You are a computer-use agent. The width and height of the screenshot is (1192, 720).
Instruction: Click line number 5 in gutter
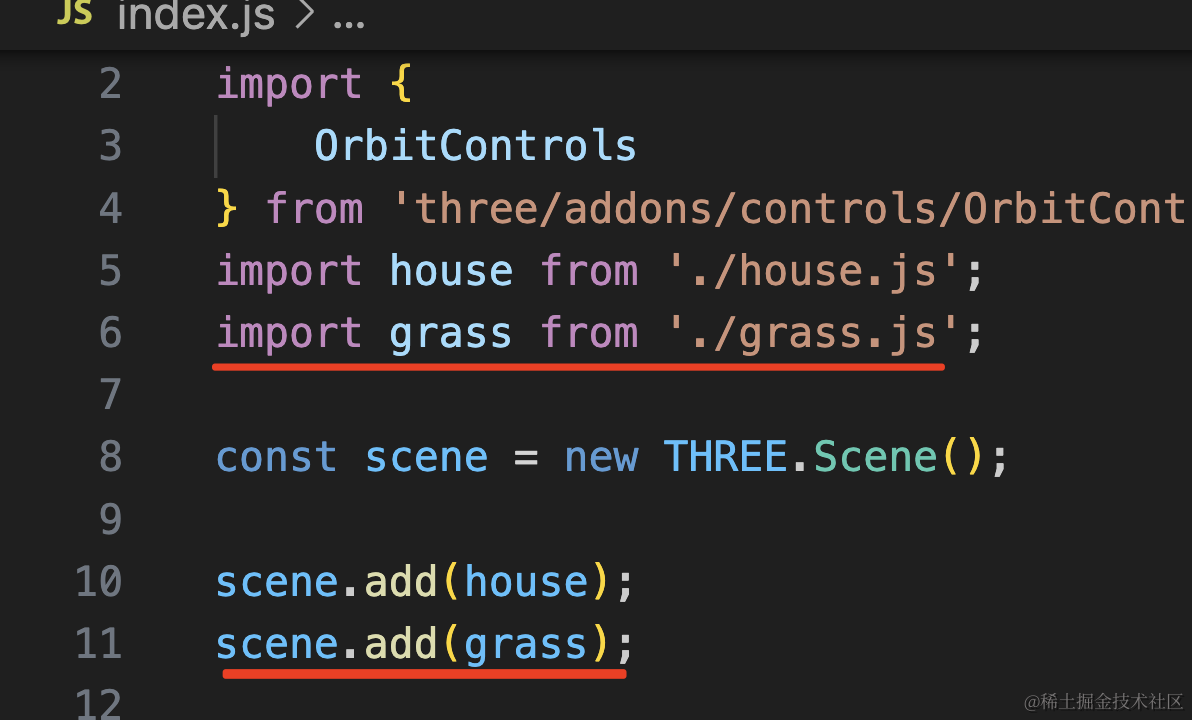[110, 271]
